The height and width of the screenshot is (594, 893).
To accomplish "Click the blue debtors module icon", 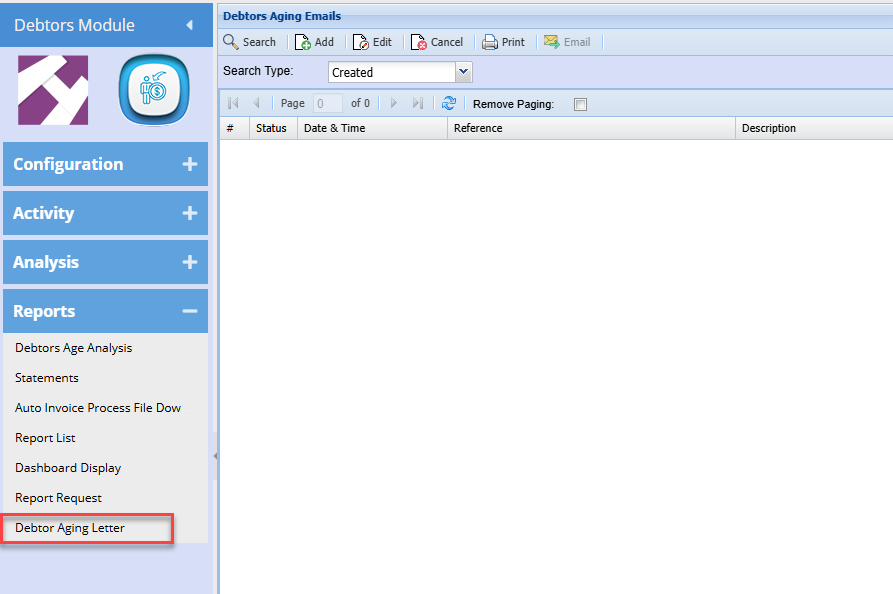I will point(154,90).
